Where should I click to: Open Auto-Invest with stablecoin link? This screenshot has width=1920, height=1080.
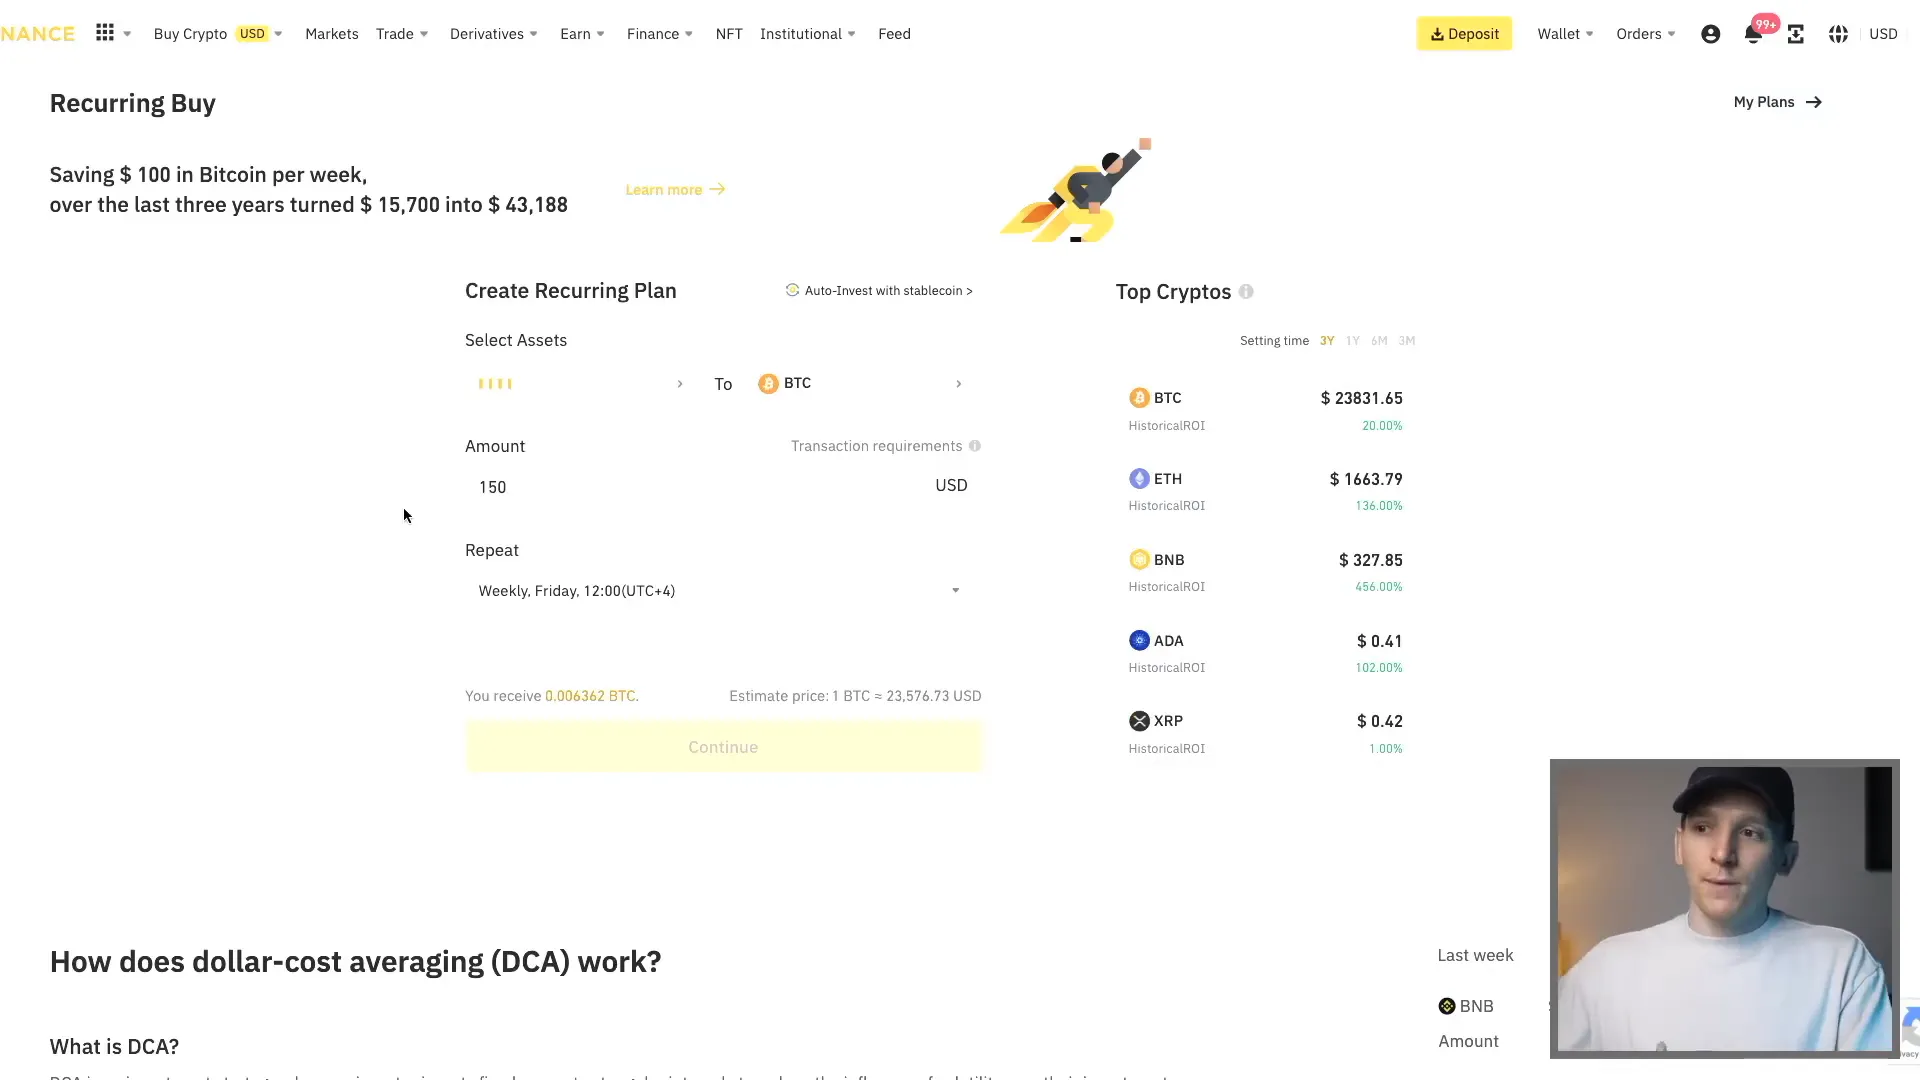pos(879,290)
